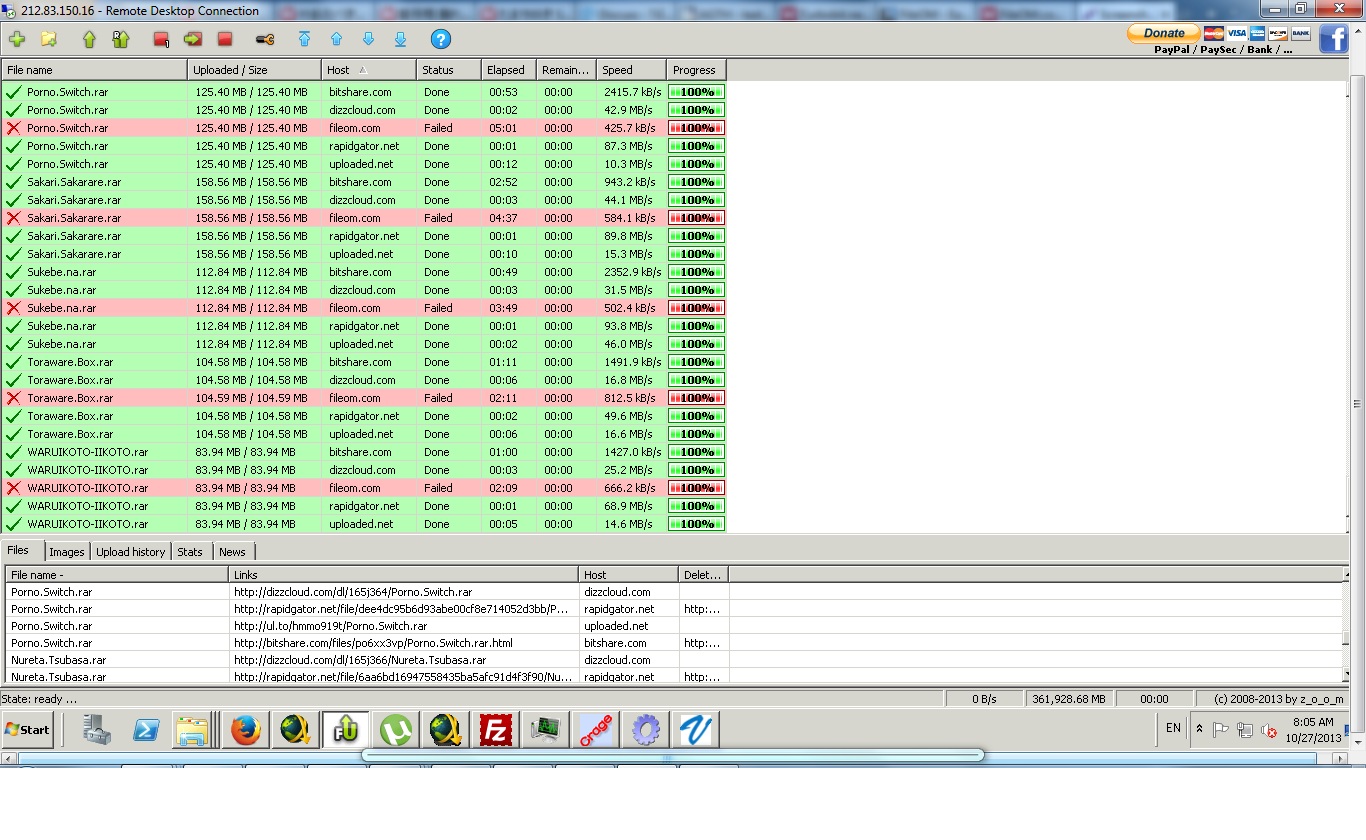Sort upload list by Host column

click(369, 70)
